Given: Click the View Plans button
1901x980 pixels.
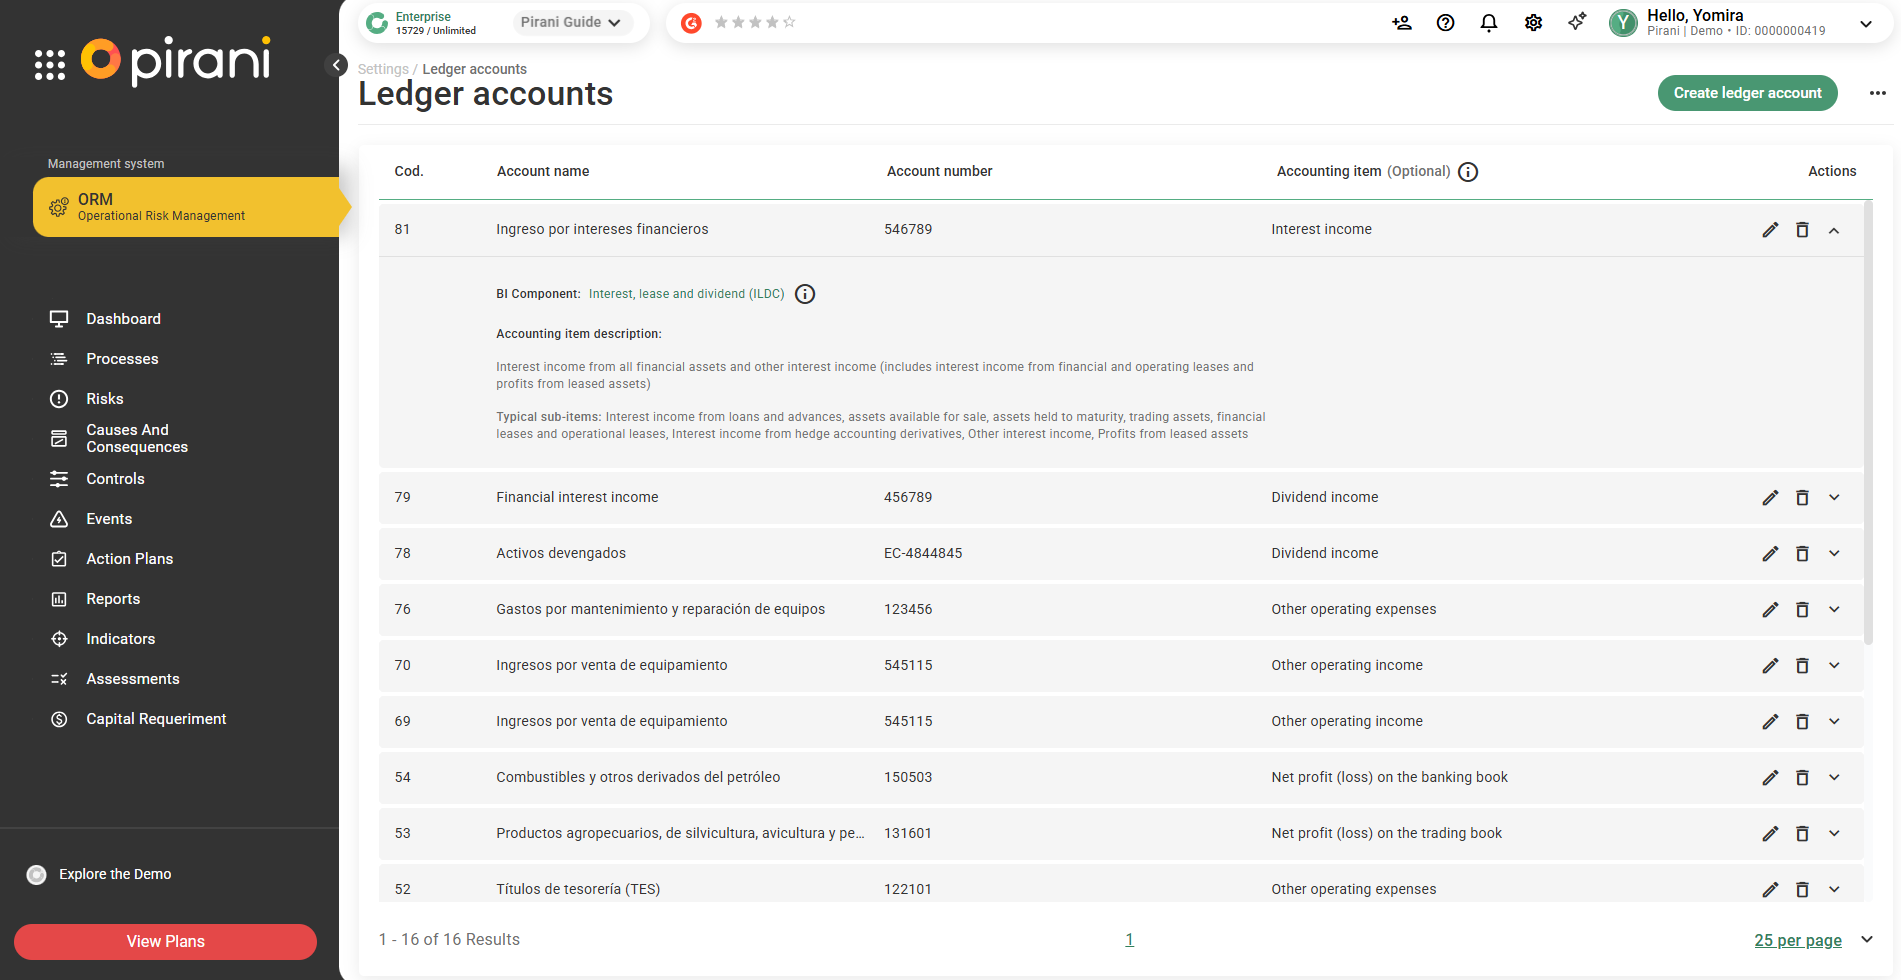Looking at the screenshot, I should pos(165,942).
